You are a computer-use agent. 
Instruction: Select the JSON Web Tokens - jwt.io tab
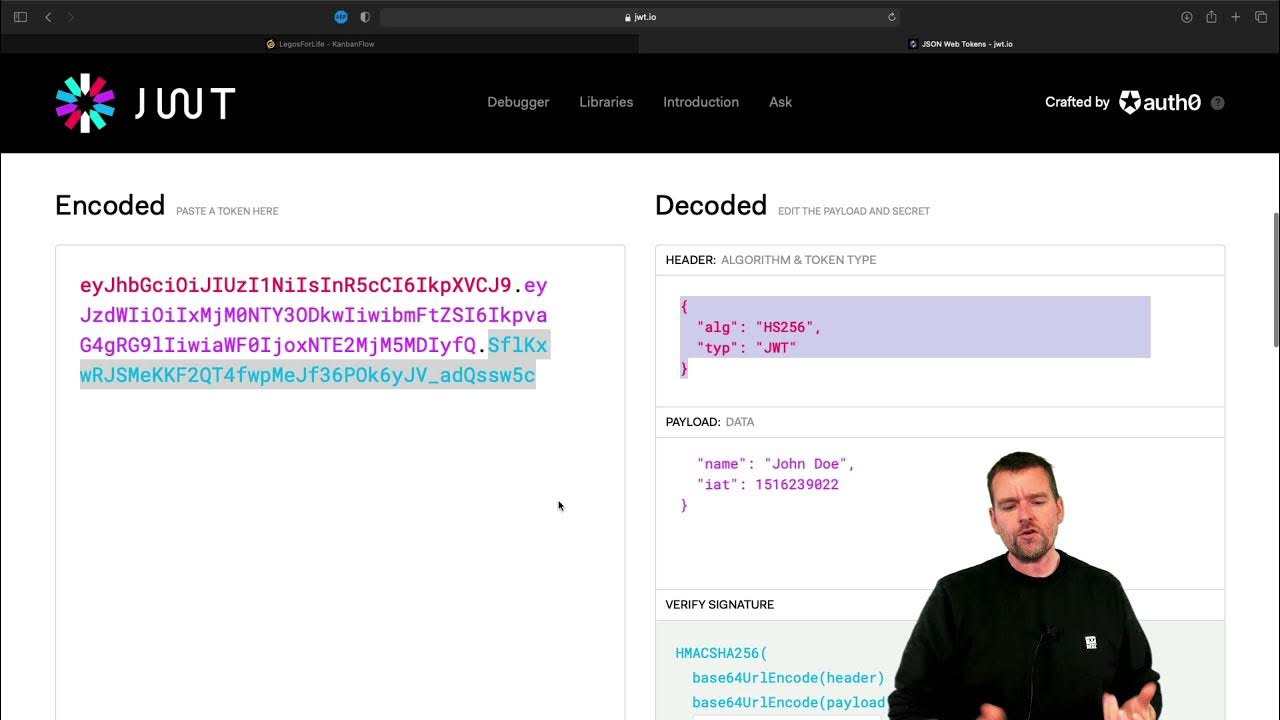click(x=960, y=44)
